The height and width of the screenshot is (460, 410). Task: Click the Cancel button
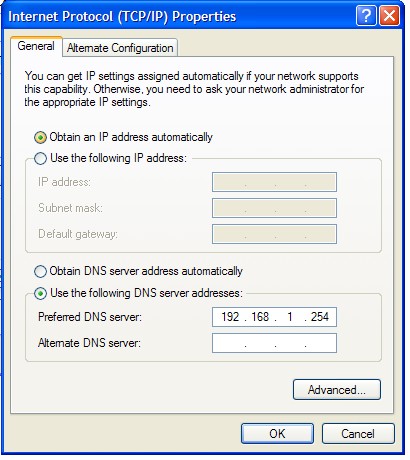[358, 434]
